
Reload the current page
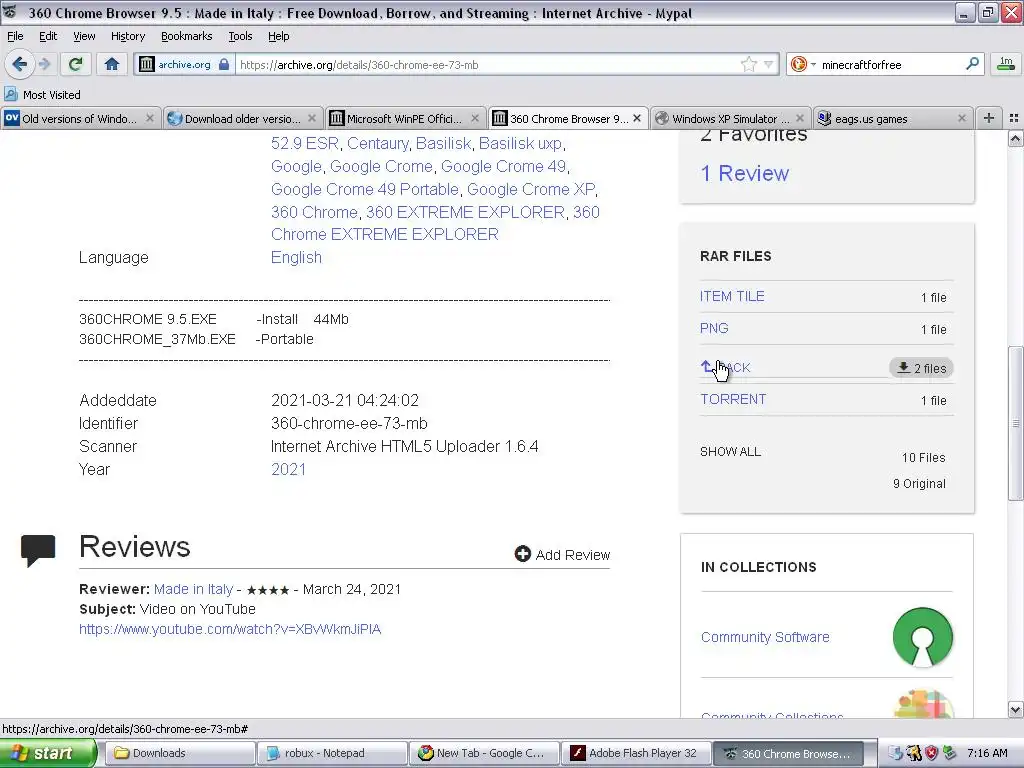pos(76,64)
